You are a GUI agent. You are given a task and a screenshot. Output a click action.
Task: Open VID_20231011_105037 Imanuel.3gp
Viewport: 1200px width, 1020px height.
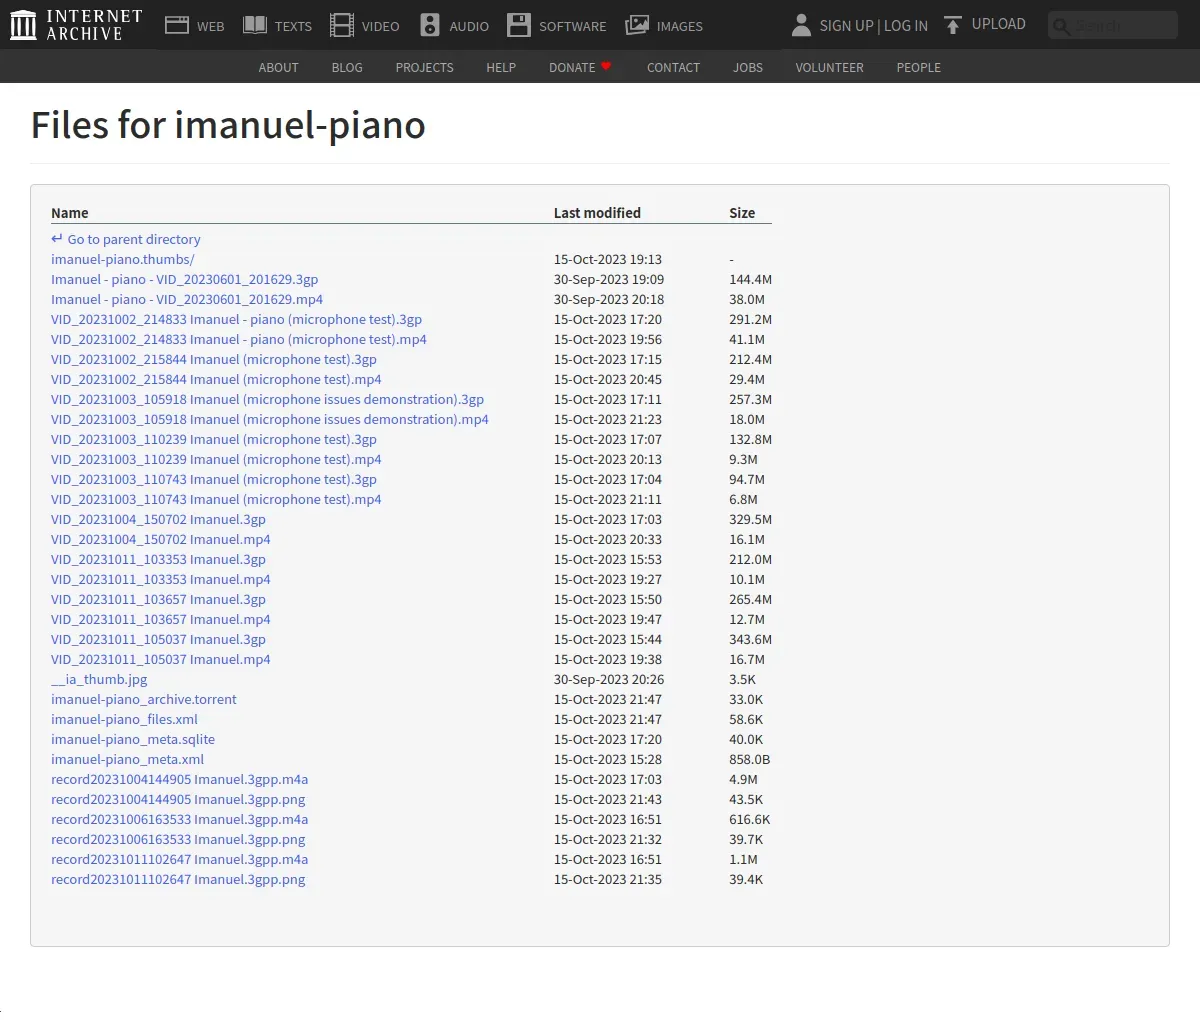pos(158,639)
